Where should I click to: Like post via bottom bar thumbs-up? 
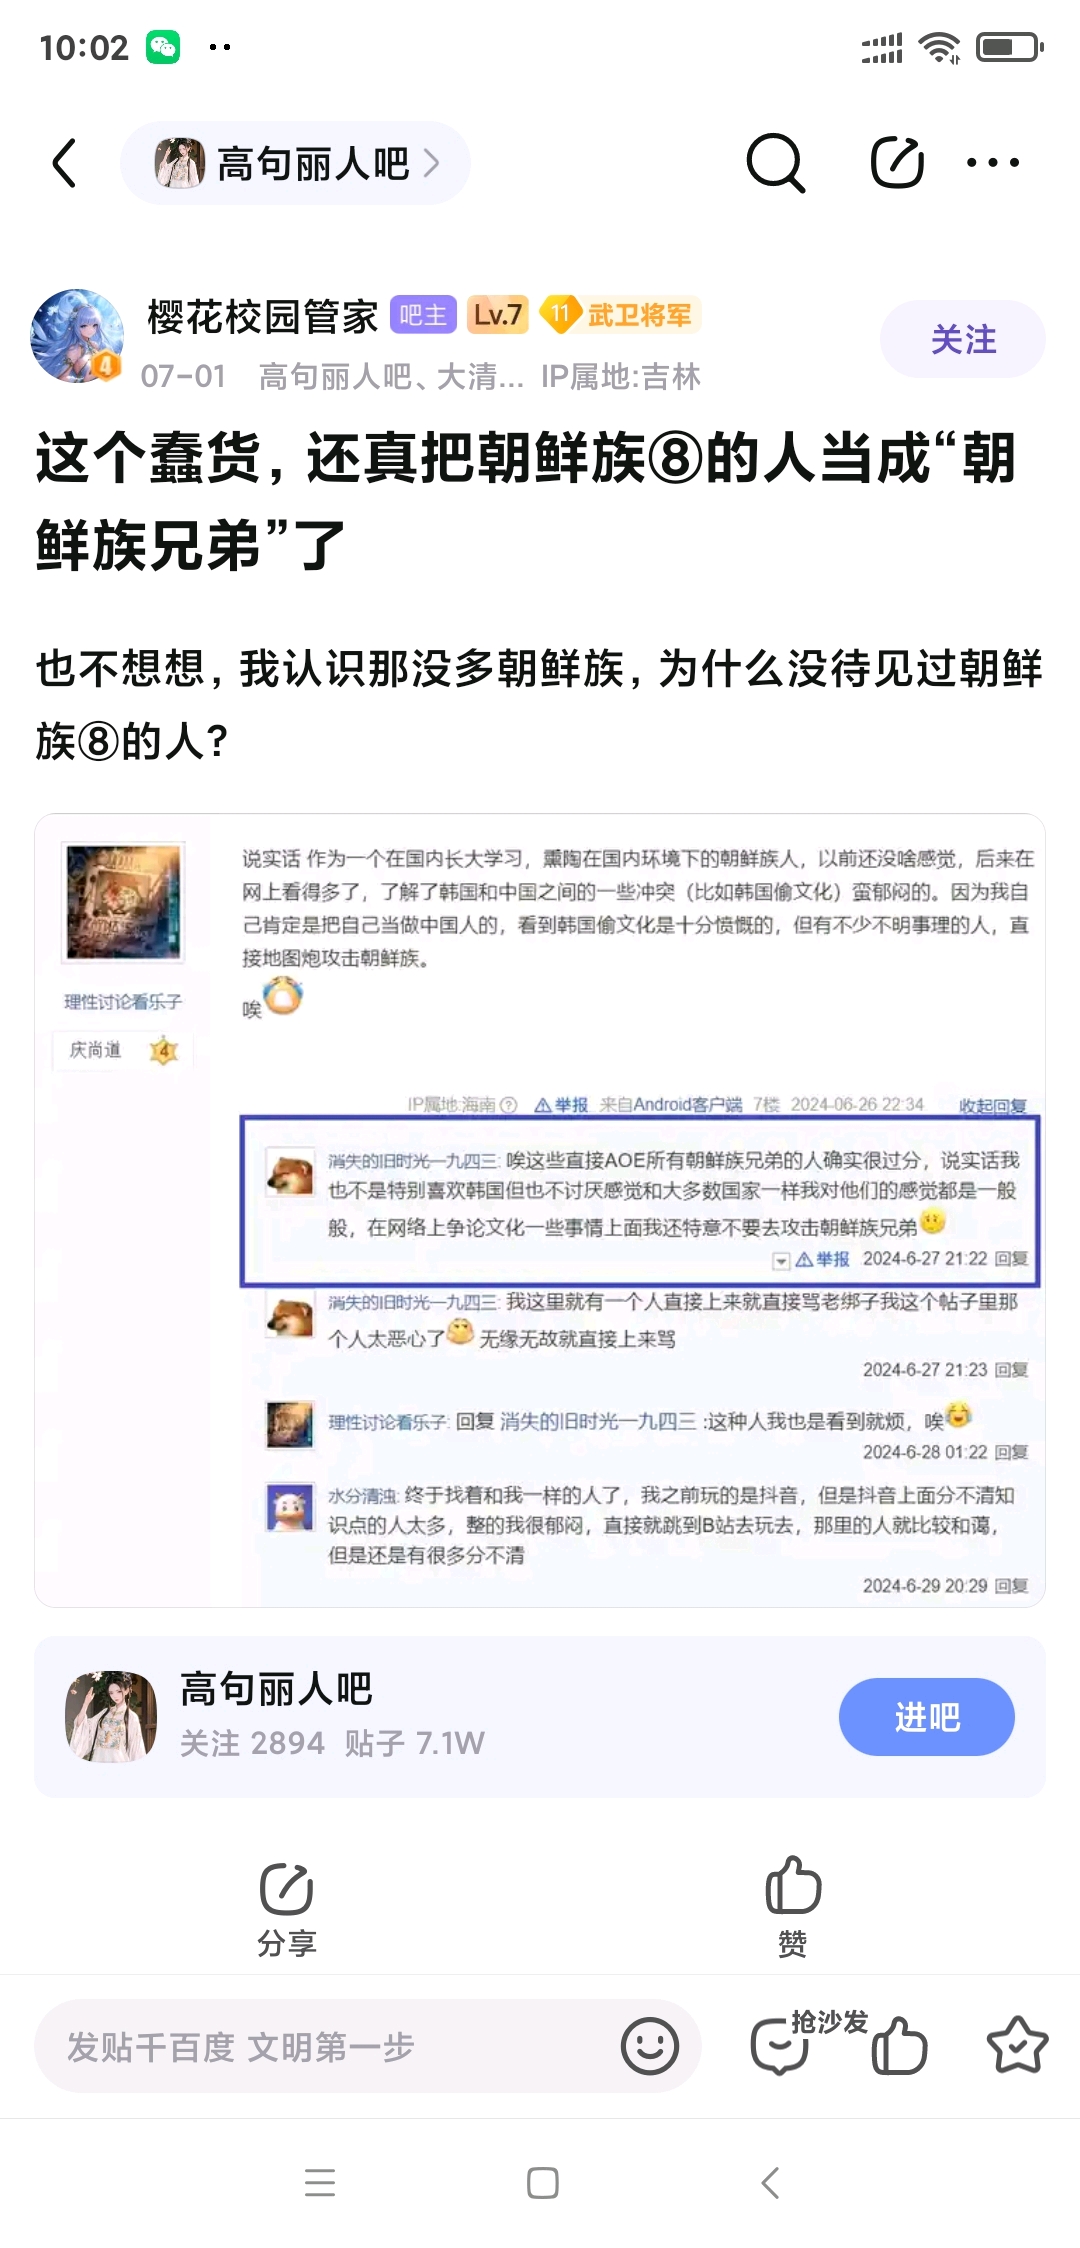coord(900,2046)
